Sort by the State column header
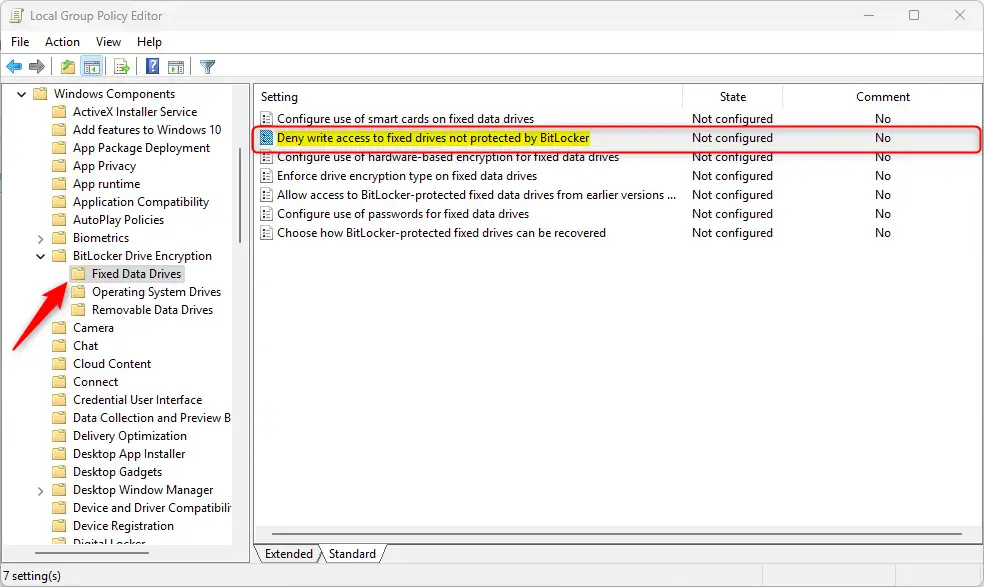 coord(732,97)
